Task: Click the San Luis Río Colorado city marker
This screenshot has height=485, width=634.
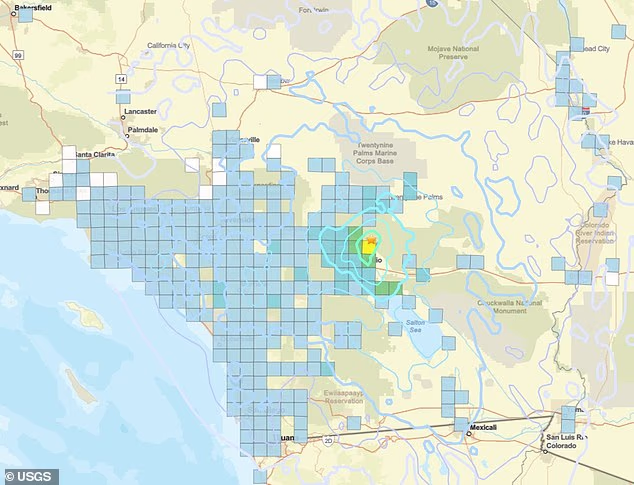Action: (546, 450)
